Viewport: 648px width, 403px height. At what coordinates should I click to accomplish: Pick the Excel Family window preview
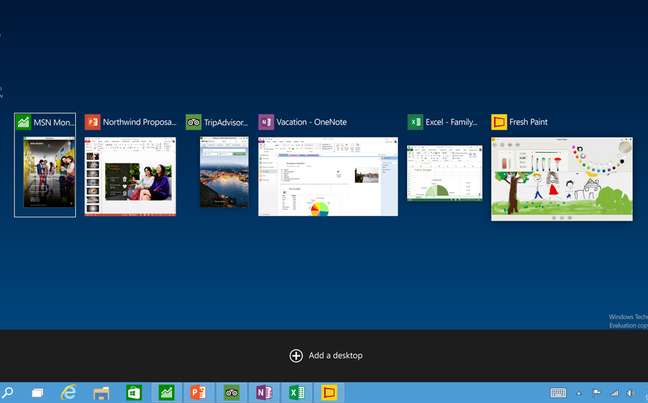[445, 172]
